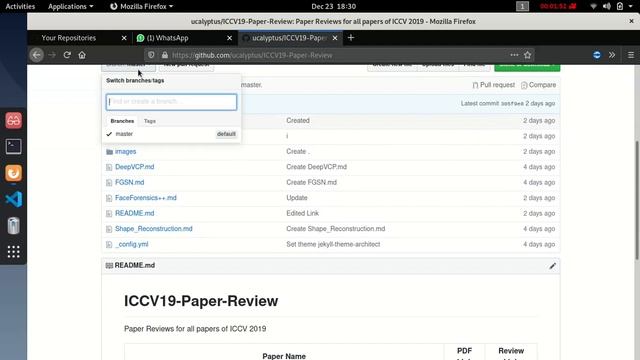Switch to the WhatsApp tab
The height and width of the screenshot is (360, 640).
pos(168,38)
